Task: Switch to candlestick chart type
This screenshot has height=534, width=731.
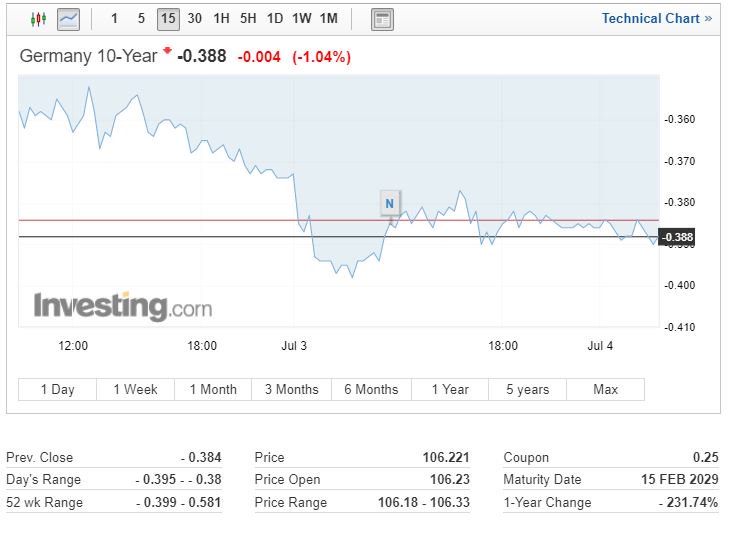Action: click(x=39, y=18)
